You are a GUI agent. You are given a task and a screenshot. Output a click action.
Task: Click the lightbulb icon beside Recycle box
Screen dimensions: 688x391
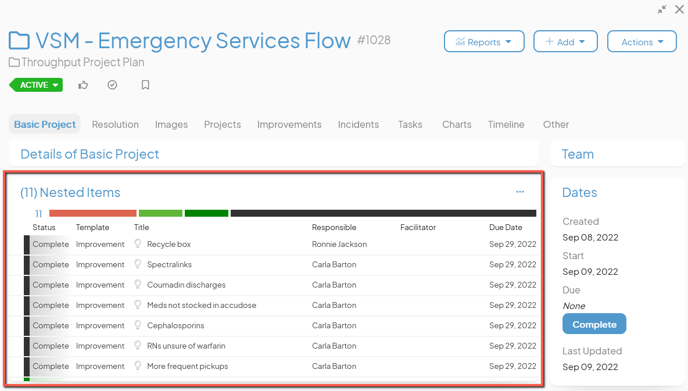[138, 244]
